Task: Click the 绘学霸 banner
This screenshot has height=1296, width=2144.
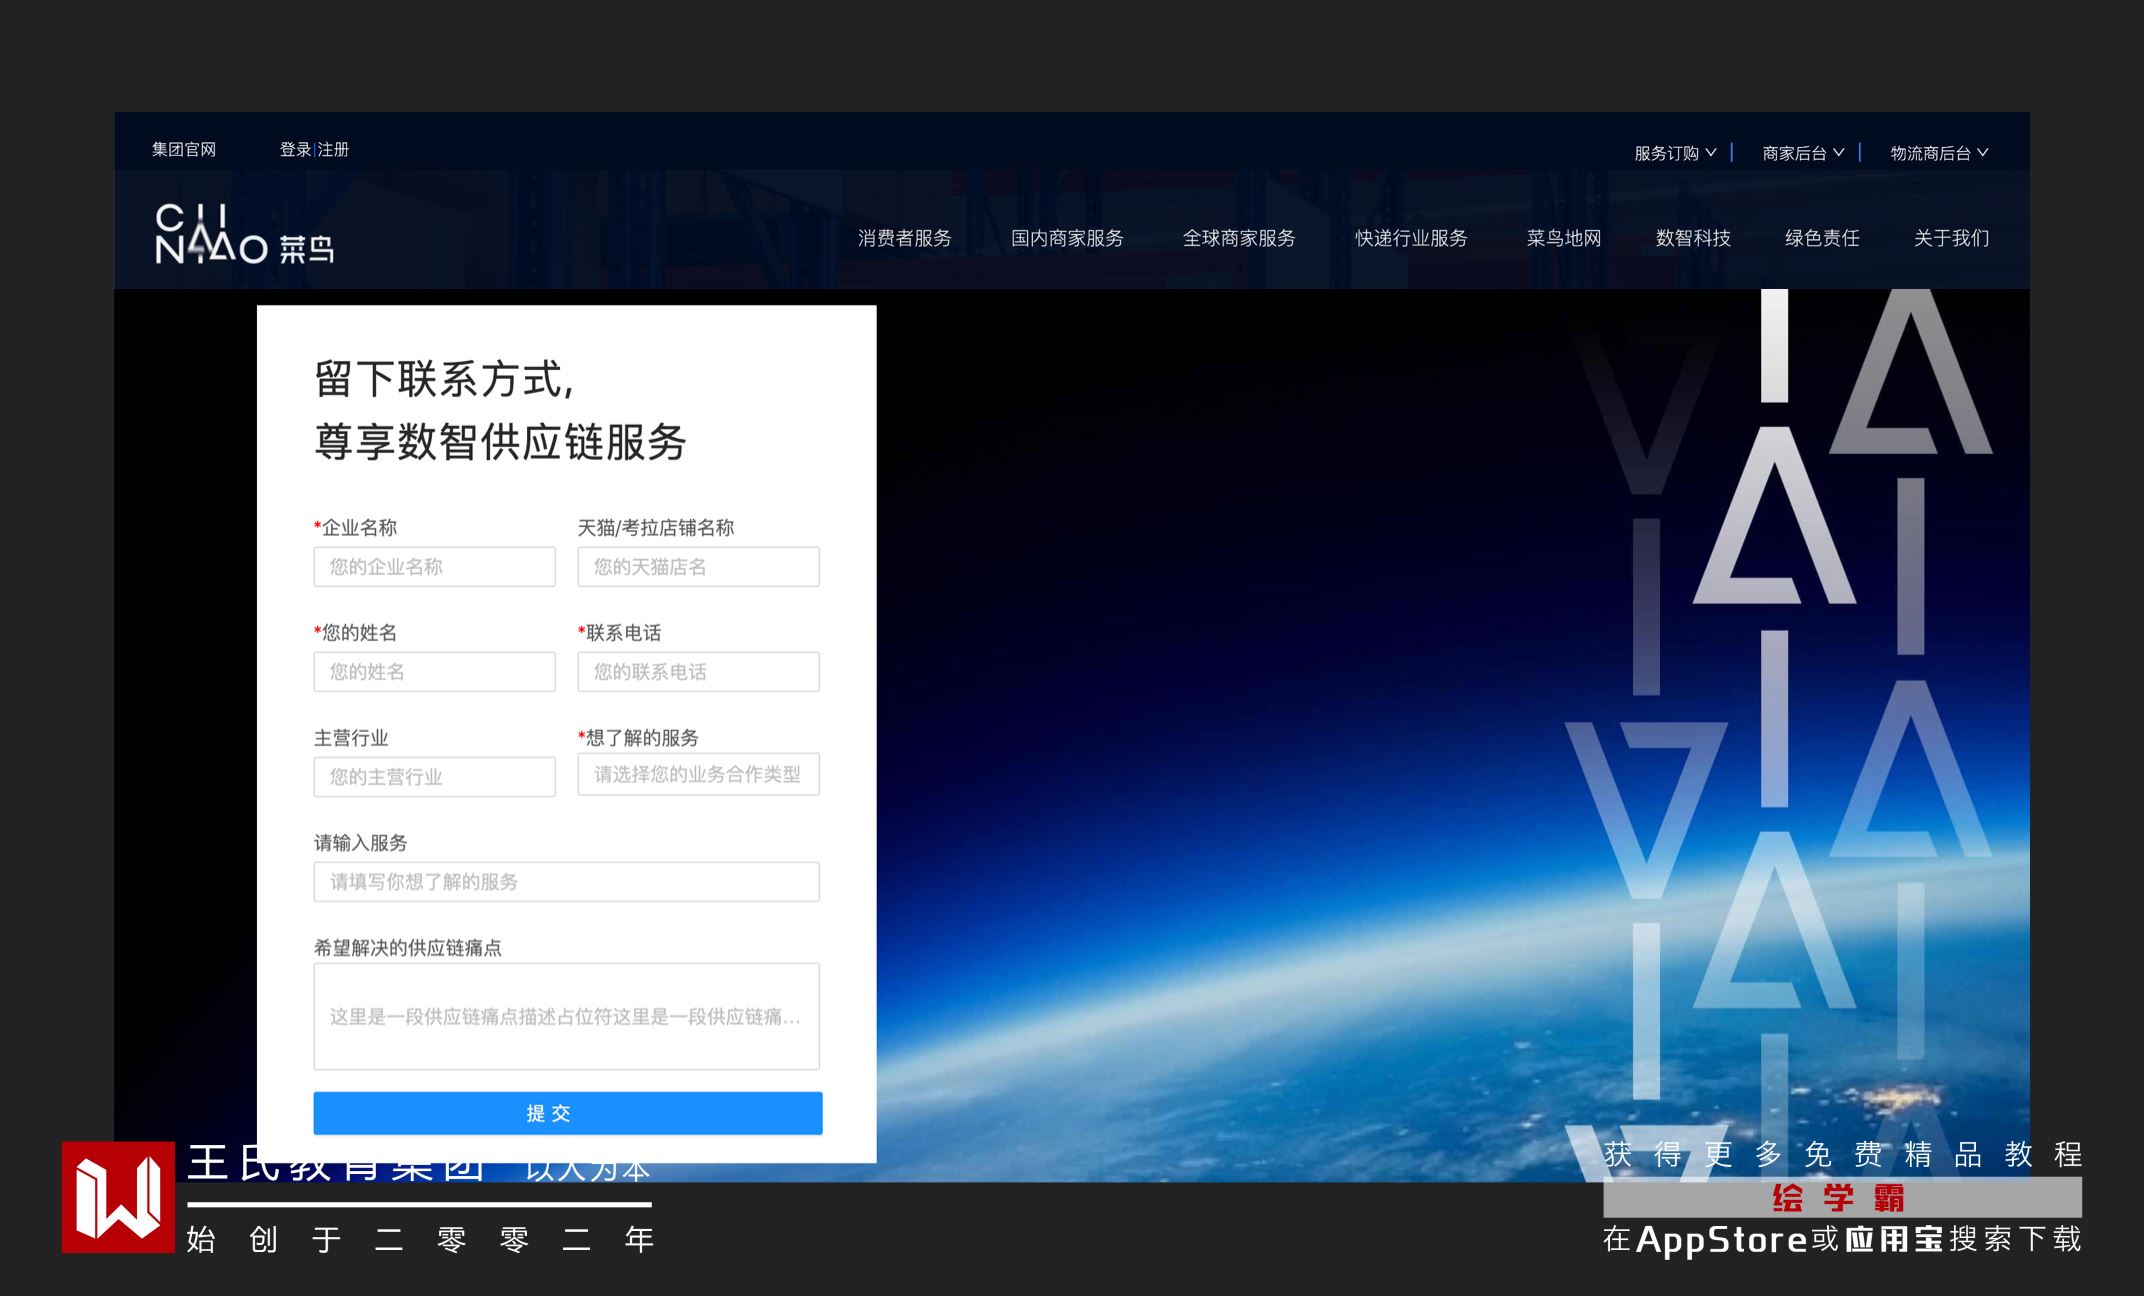Action: [x=1841, y=1197]
